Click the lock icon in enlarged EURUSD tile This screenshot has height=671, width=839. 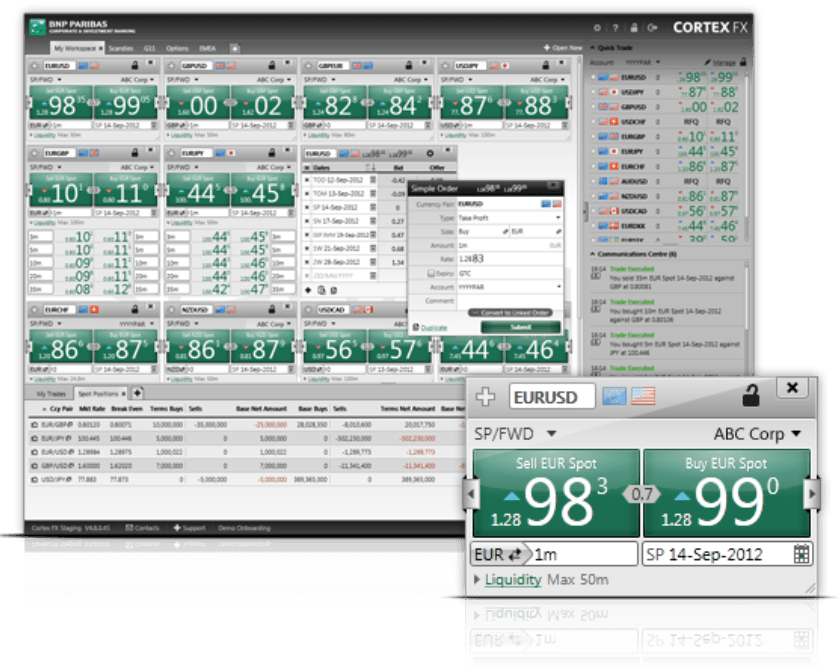pos(750,396)
